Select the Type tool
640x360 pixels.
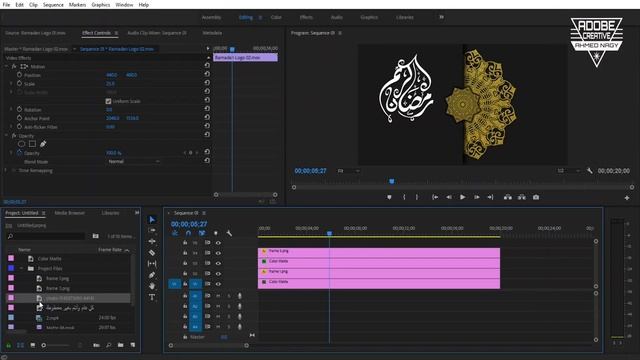[152, 297]
